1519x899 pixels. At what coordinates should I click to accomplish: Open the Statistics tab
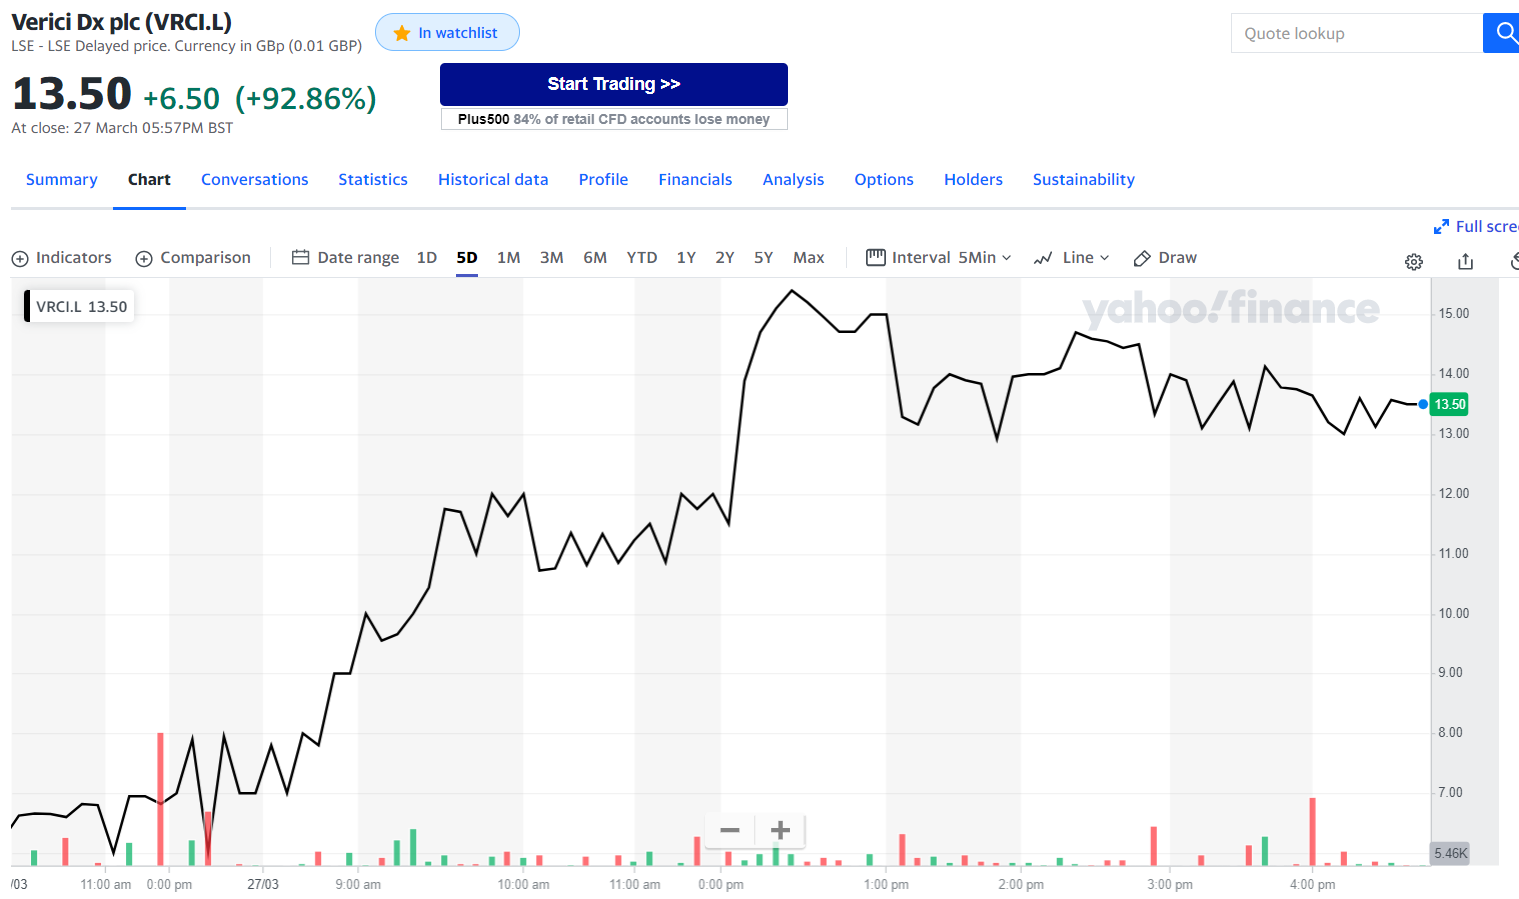(373, 179)
